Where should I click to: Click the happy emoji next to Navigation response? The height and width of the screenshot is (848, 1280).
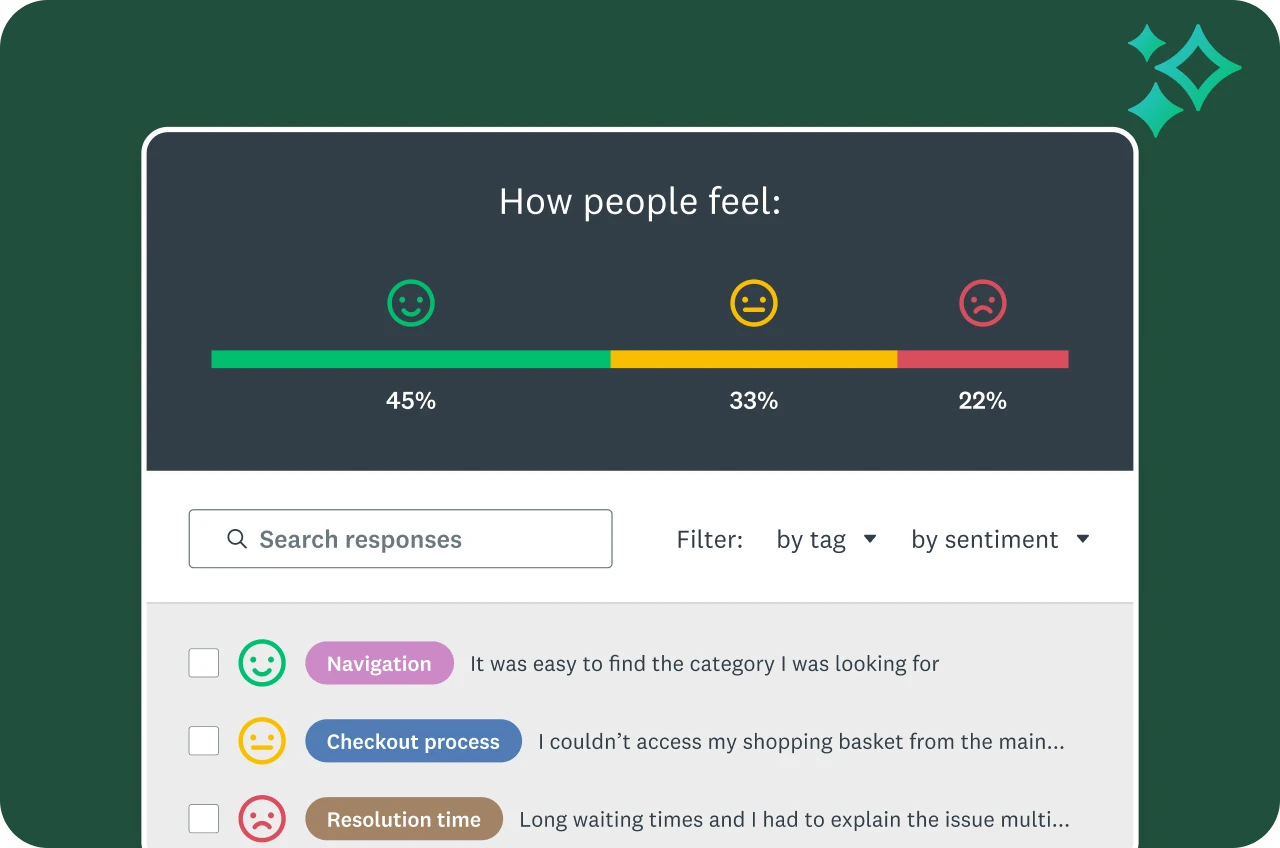[x=262, y=662]
